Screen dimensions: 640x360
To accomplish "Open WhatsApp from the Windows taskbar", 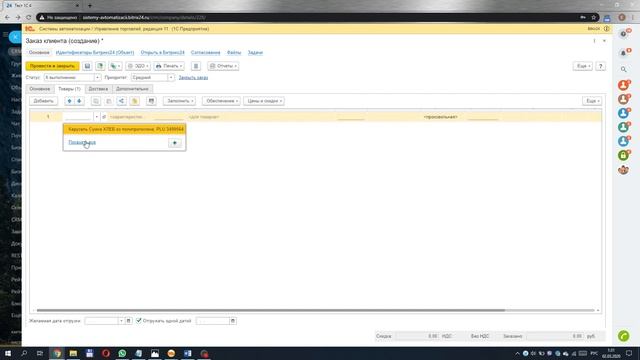I will click(122, 353).
